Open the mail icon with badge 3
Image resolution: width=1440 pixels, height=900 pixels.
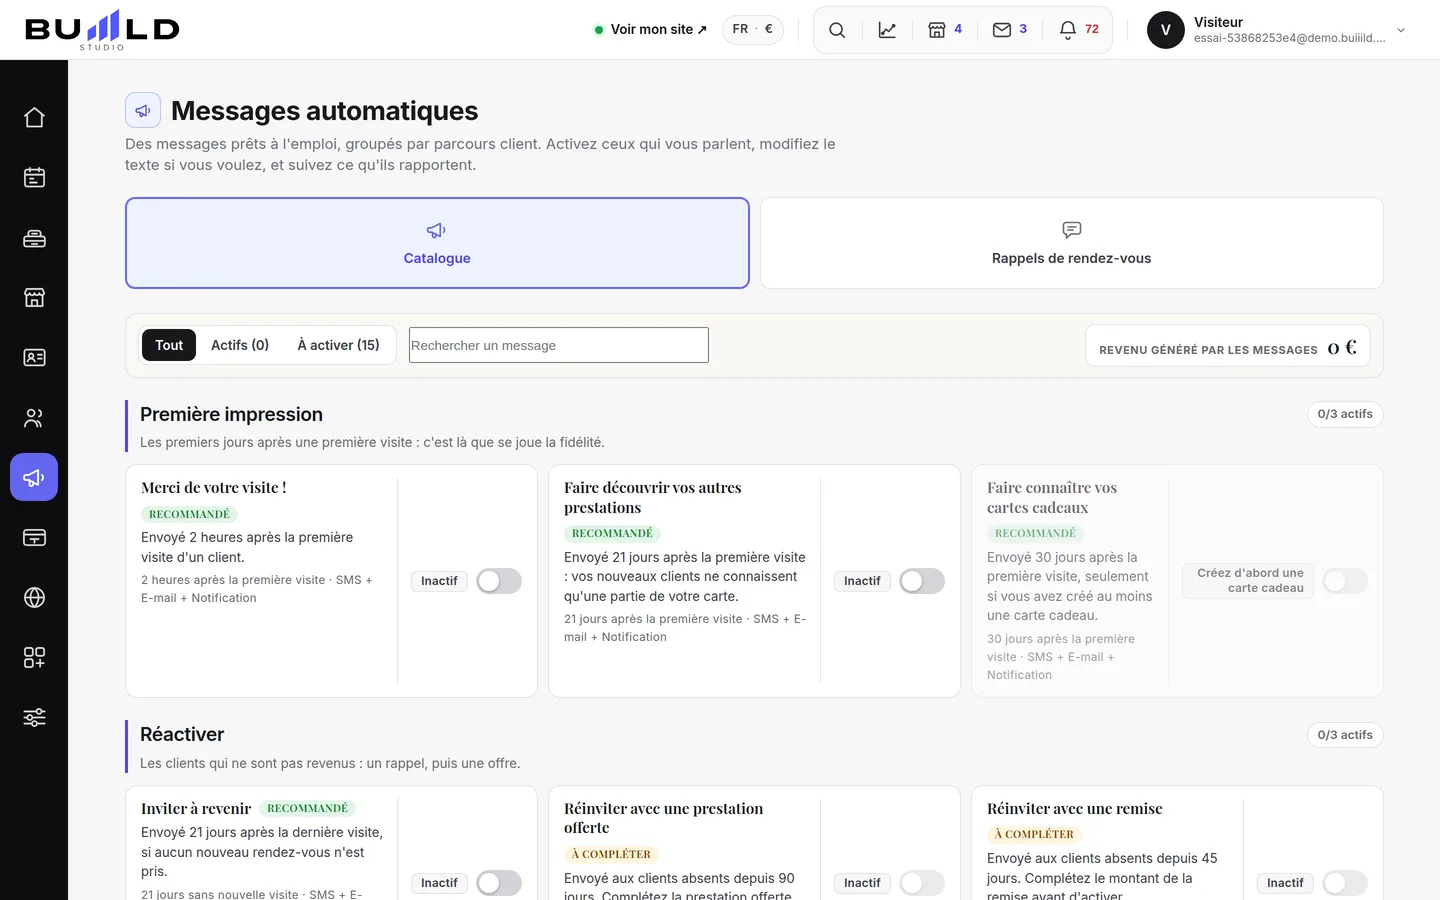tap(1010, 30)
